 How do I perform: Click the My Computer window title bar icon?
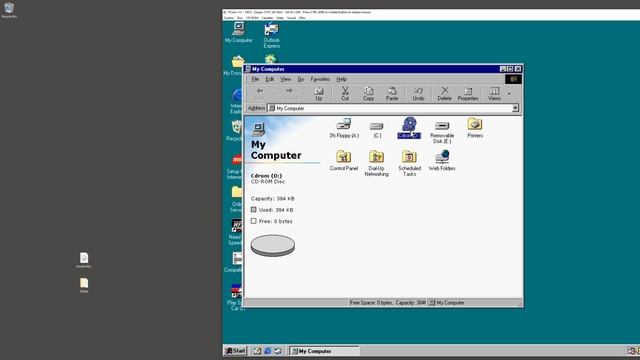click(x=248, y=69)
